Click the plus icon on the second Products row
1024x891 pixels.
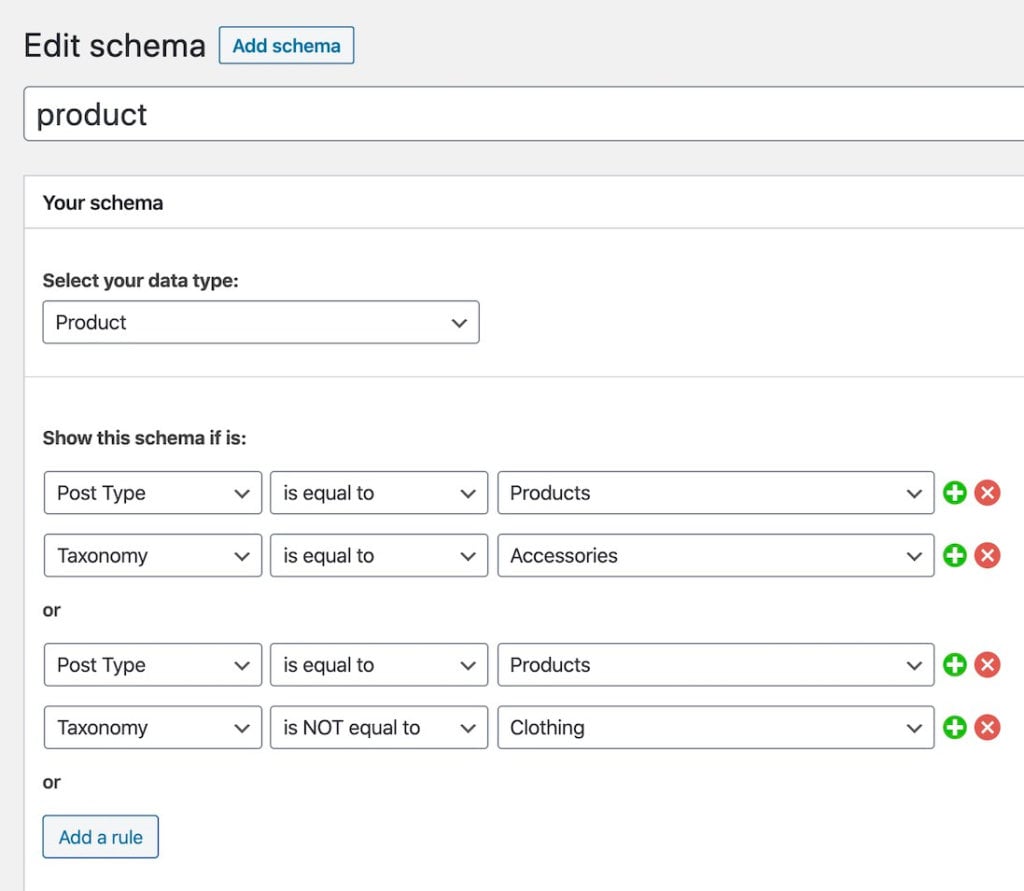click(954, 664)
